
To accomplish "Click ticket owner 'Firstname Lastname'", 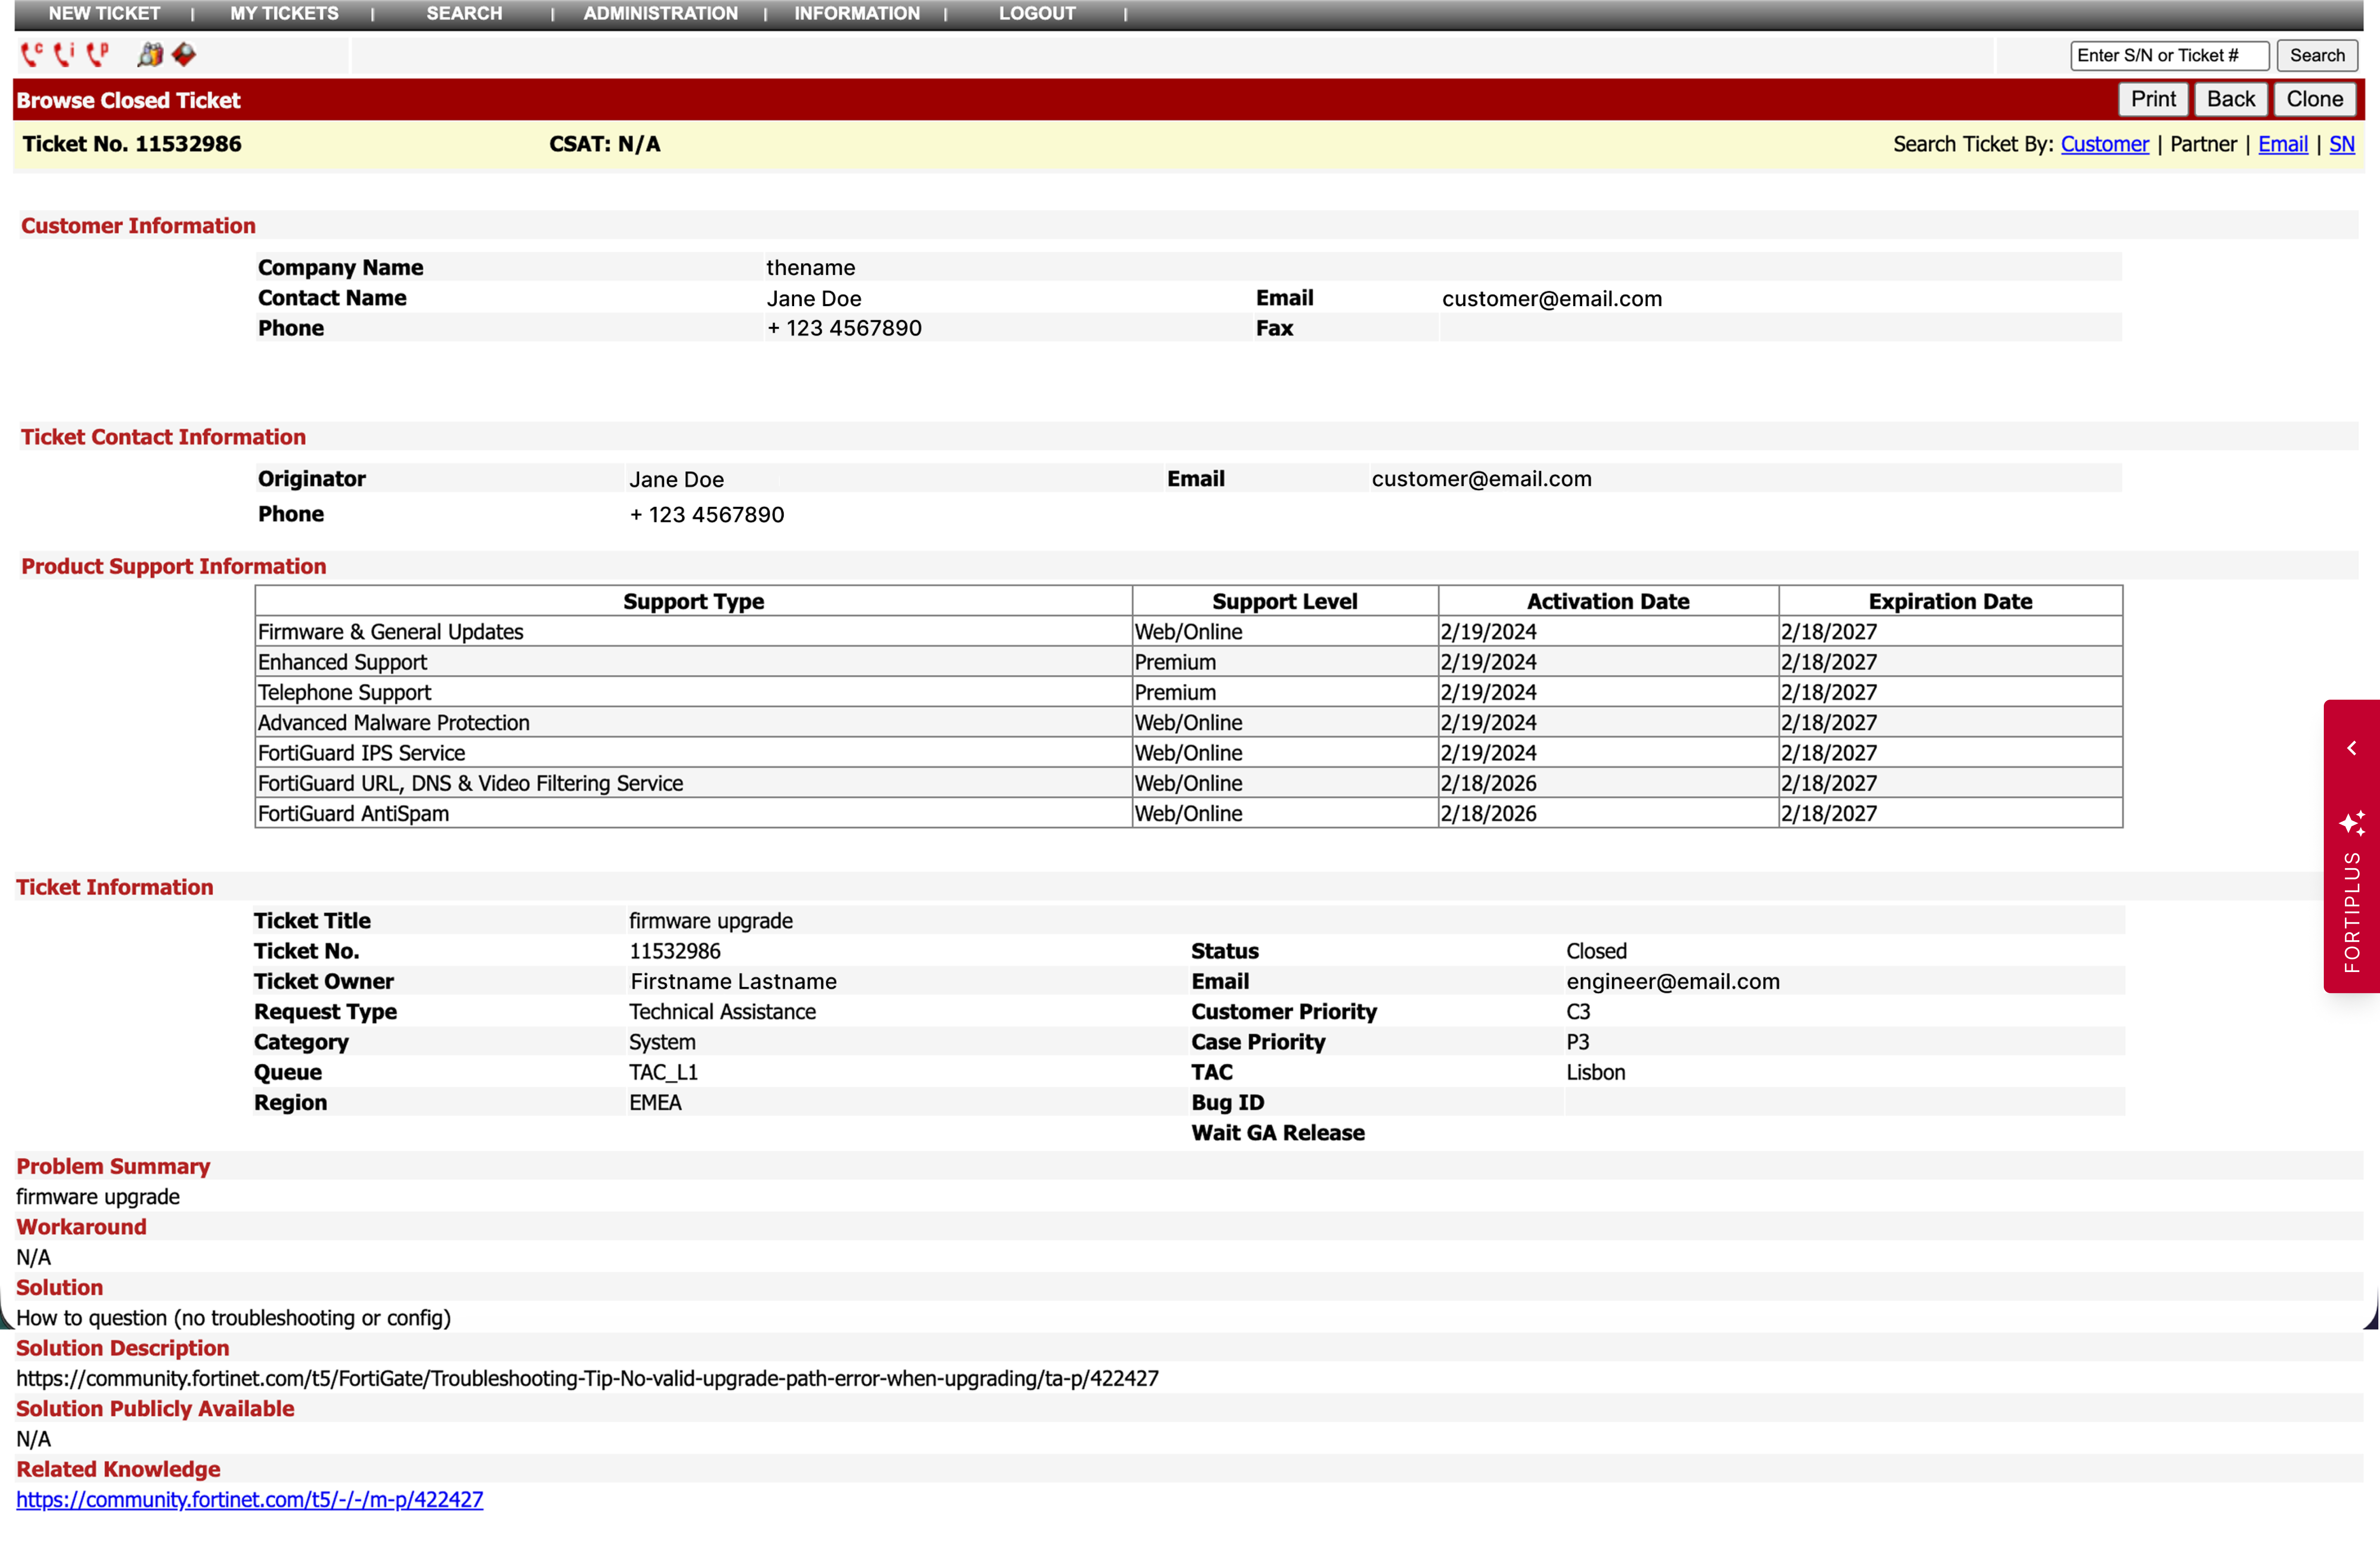I will [x=733, y=981].
